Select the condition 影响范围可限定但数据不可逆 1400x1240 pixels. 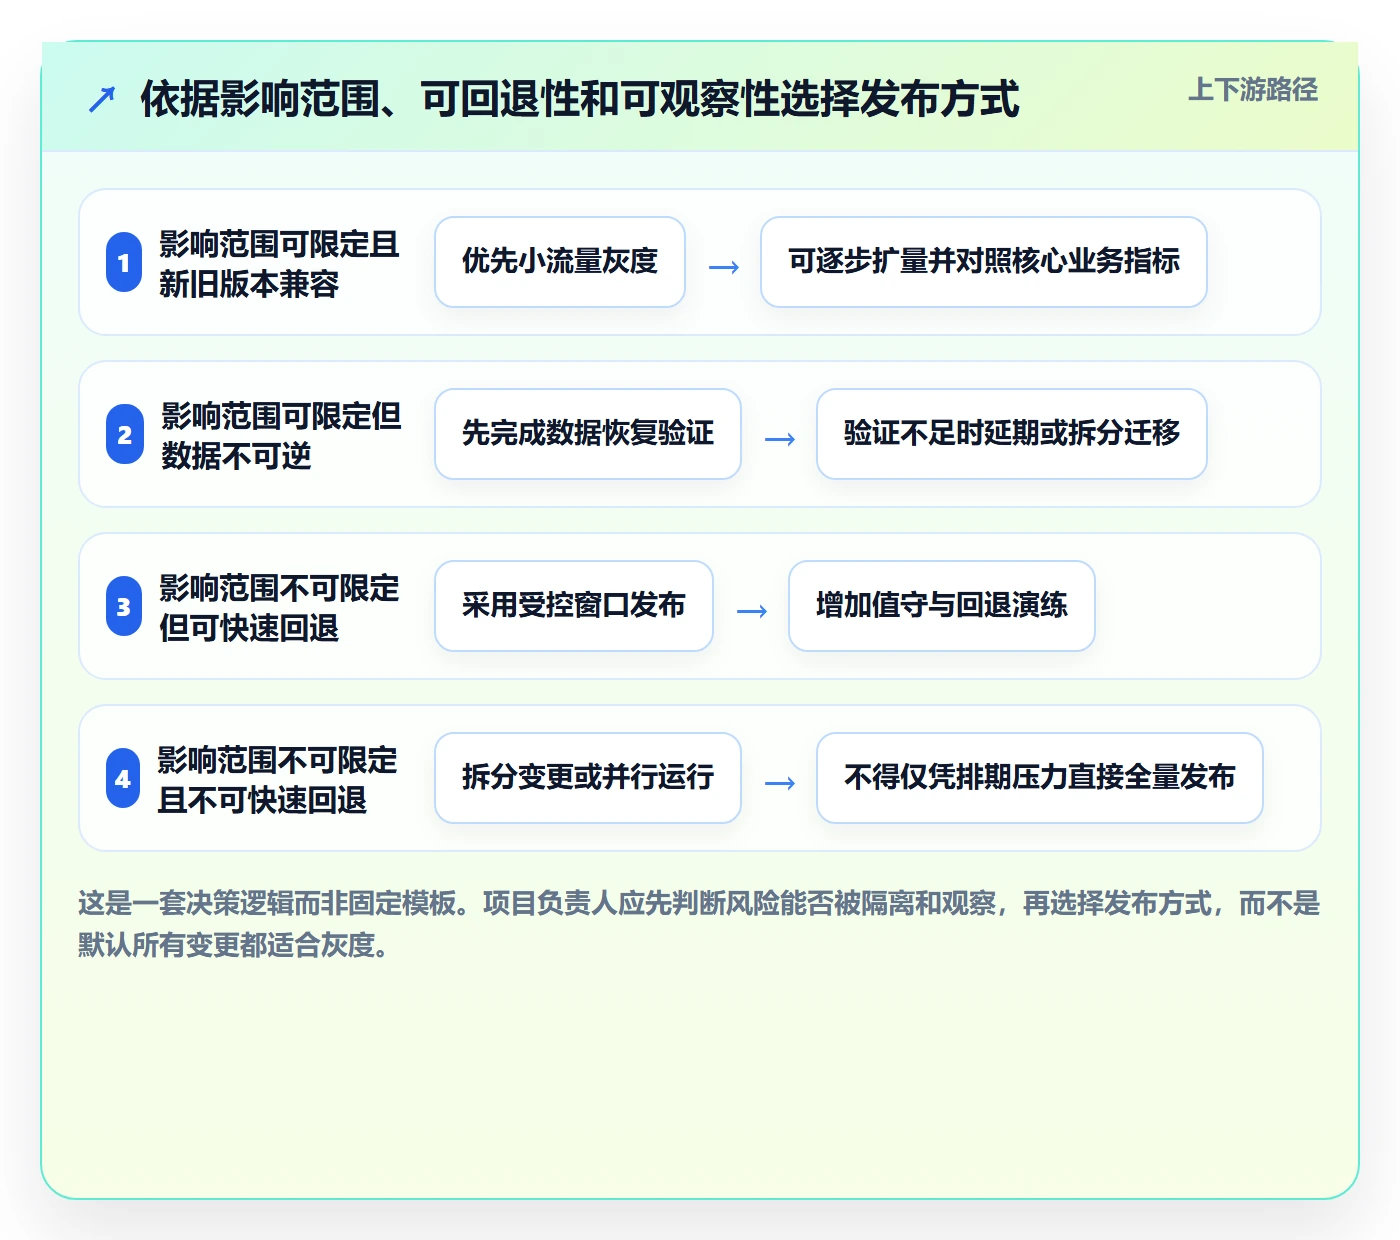(x=281, y=435)
